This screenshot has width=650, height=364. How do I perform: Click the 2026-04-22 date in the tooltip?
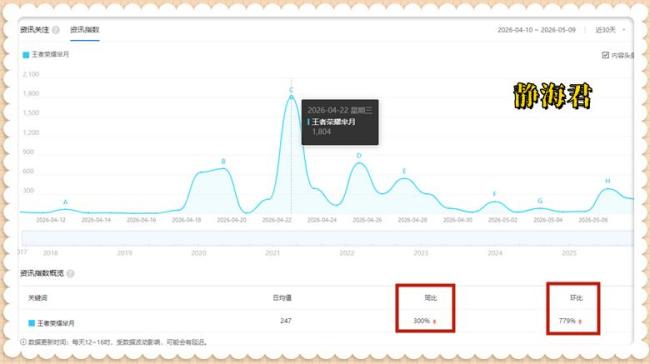coord(328,110)
